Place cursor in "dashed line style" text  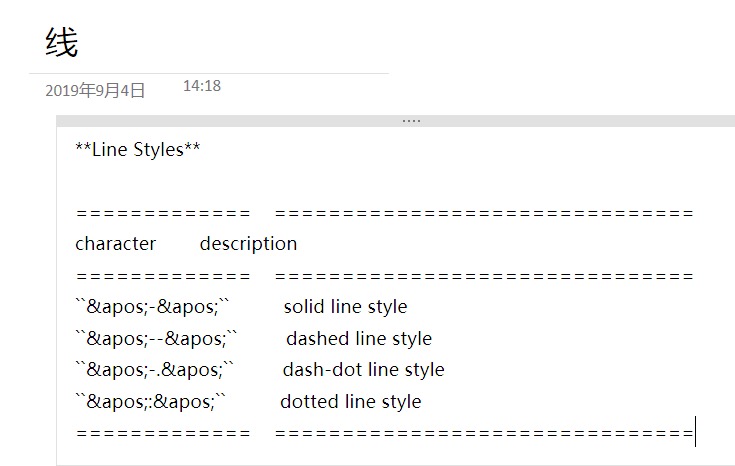(359, 339)
